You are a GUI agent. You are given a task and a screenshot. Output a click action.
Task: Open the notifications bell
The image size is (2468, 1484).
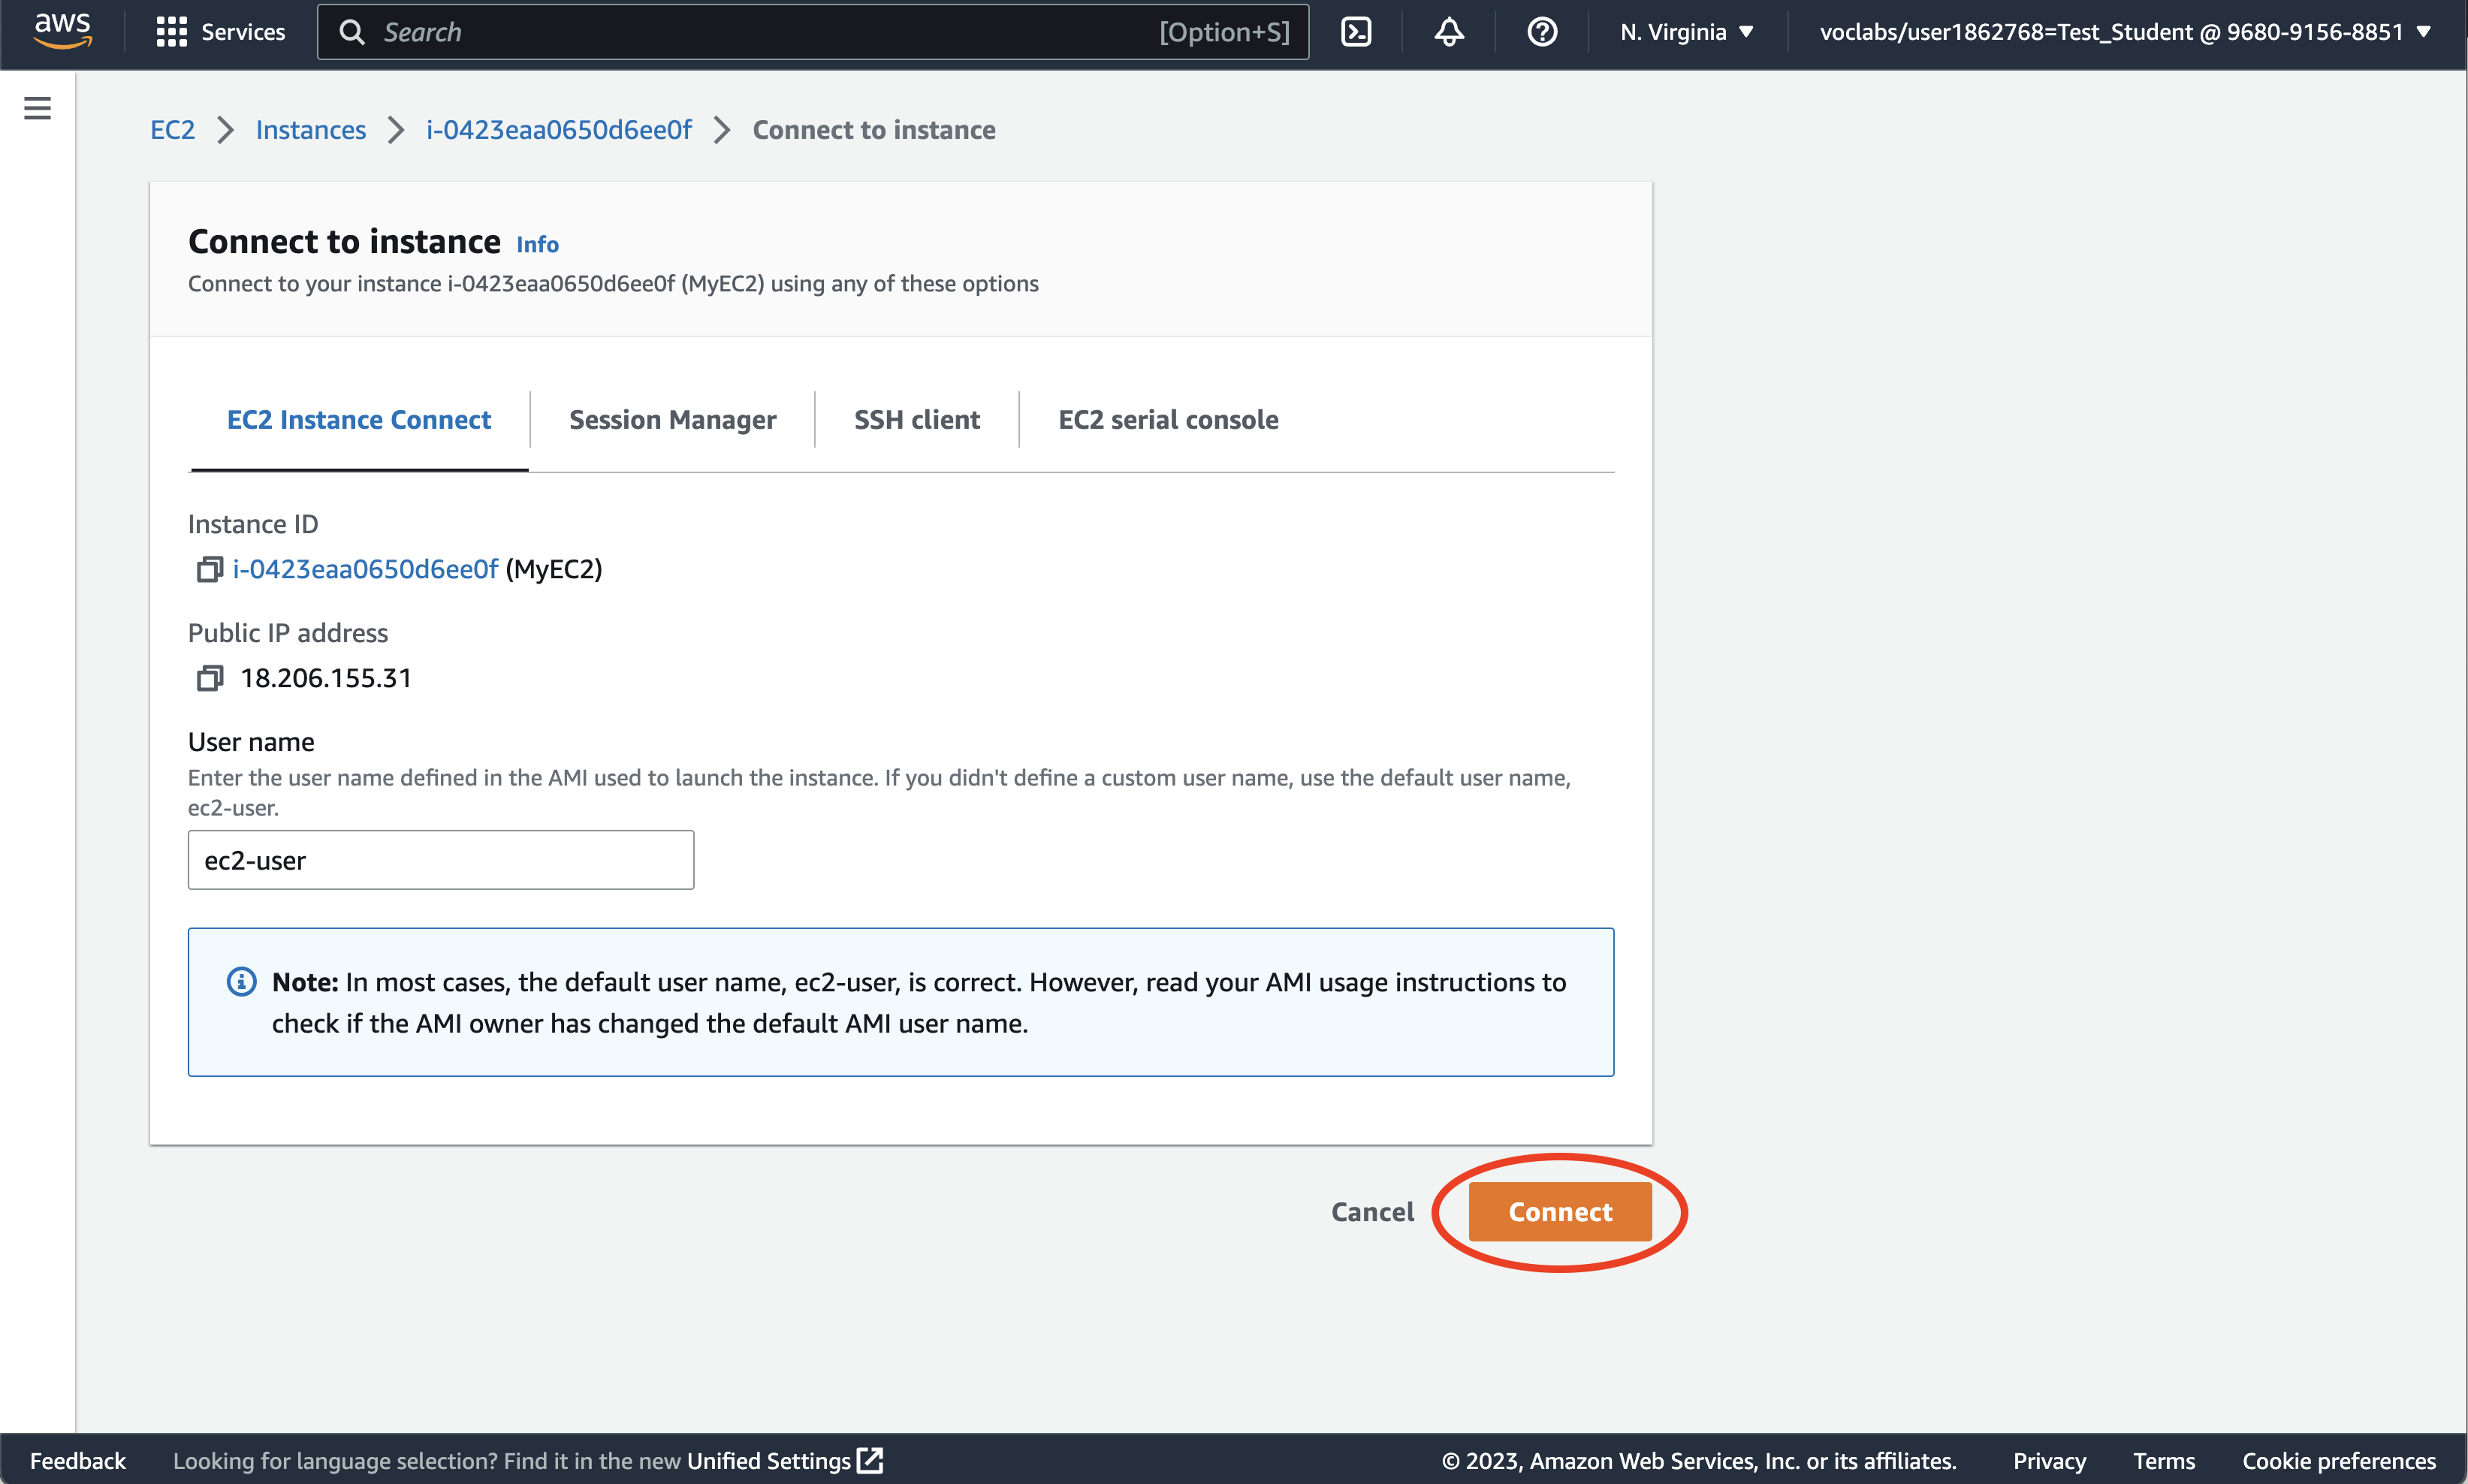click(1449, 32)
